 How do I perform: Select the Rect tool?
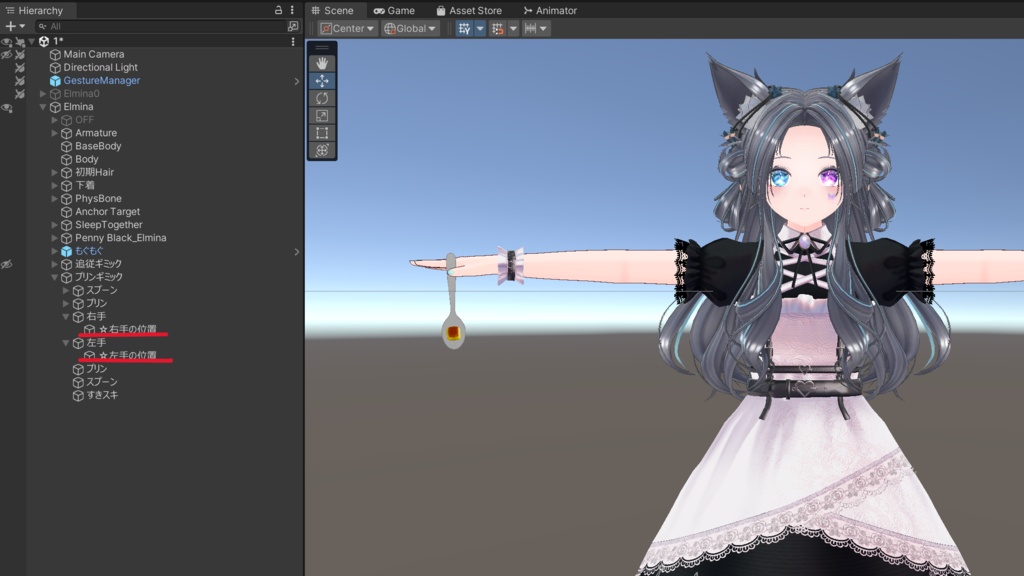tap(322, 133)
